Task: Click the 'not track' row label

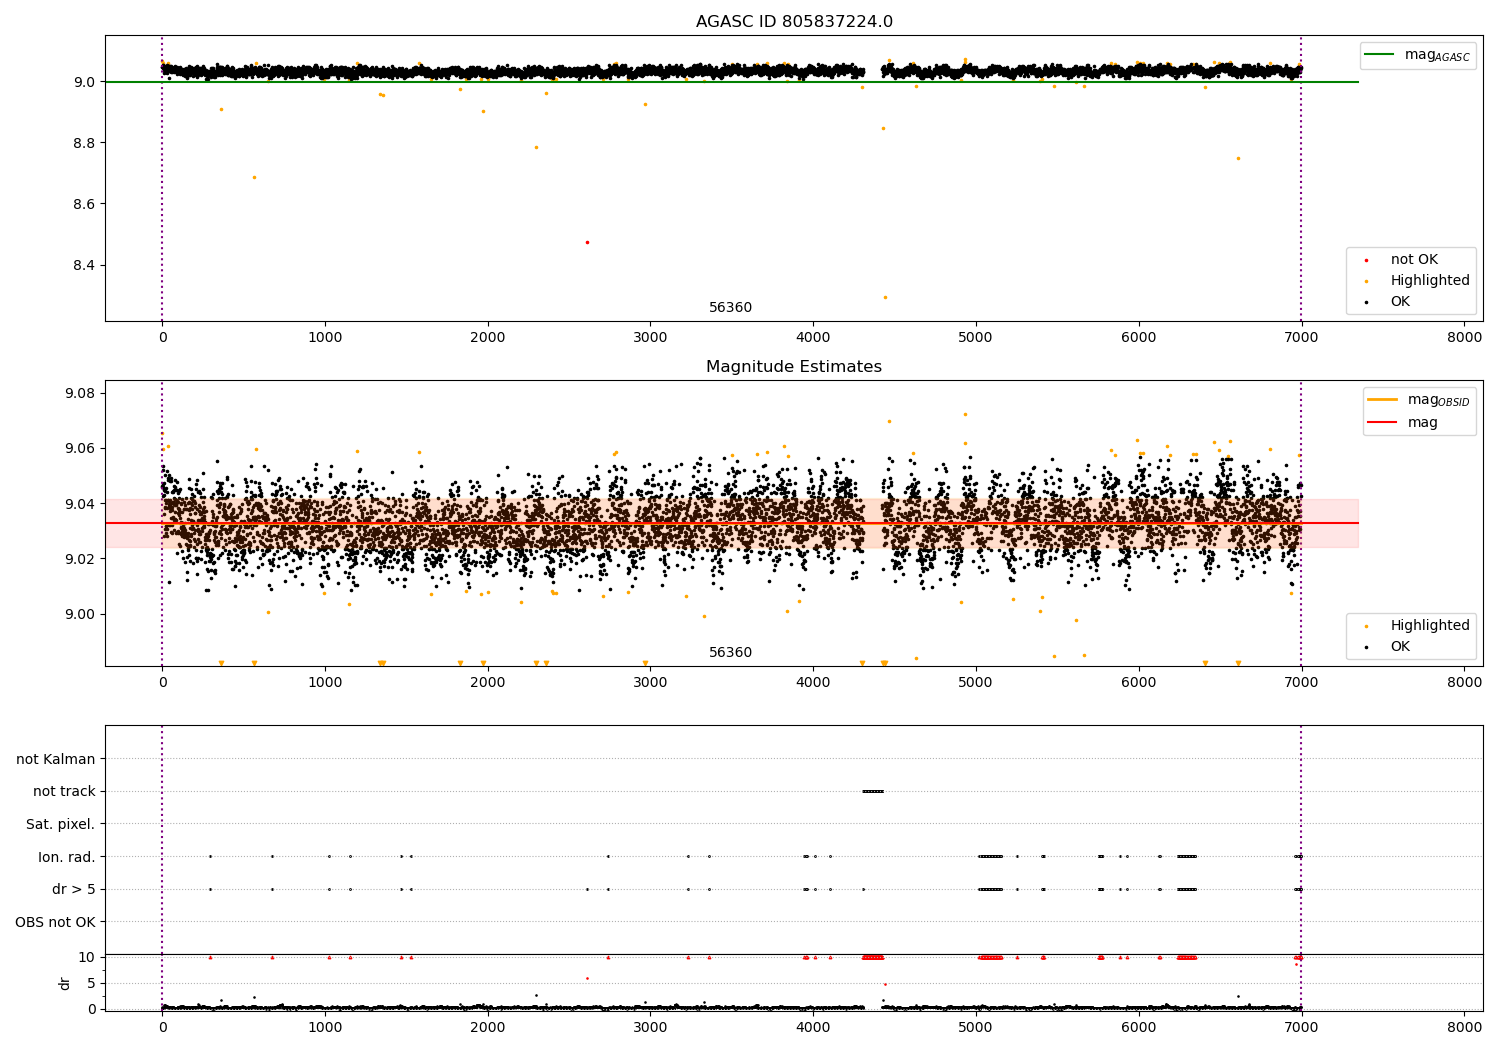Action: pos(64,792)
